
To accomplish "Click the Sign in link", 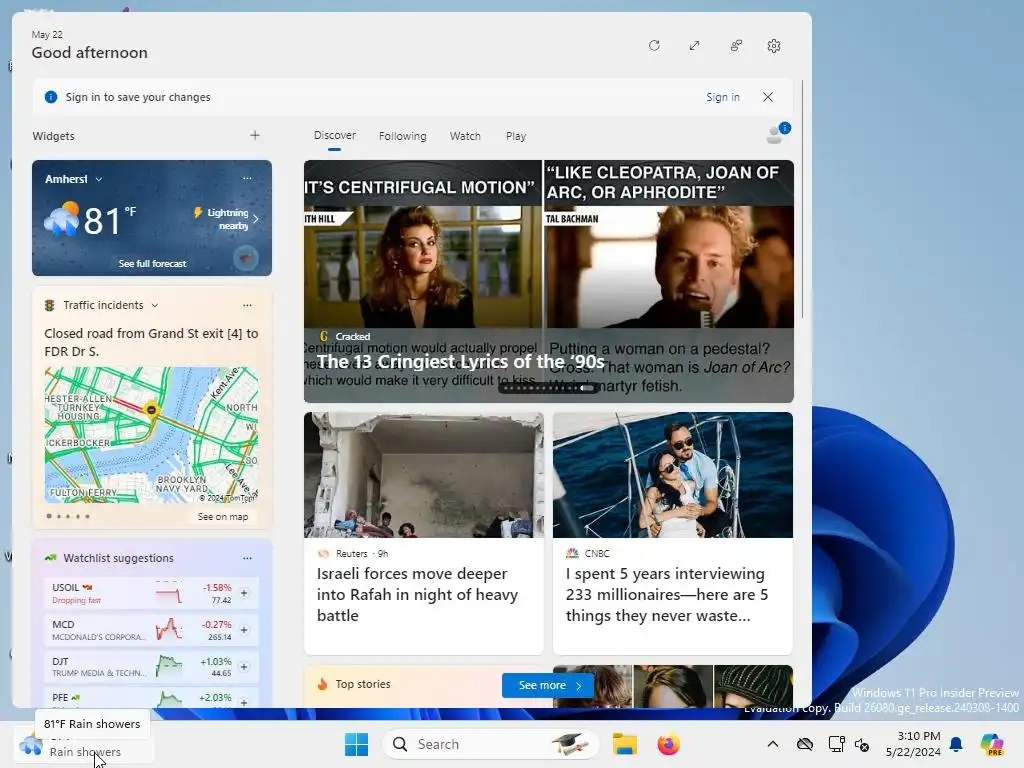I will (722, 97).
